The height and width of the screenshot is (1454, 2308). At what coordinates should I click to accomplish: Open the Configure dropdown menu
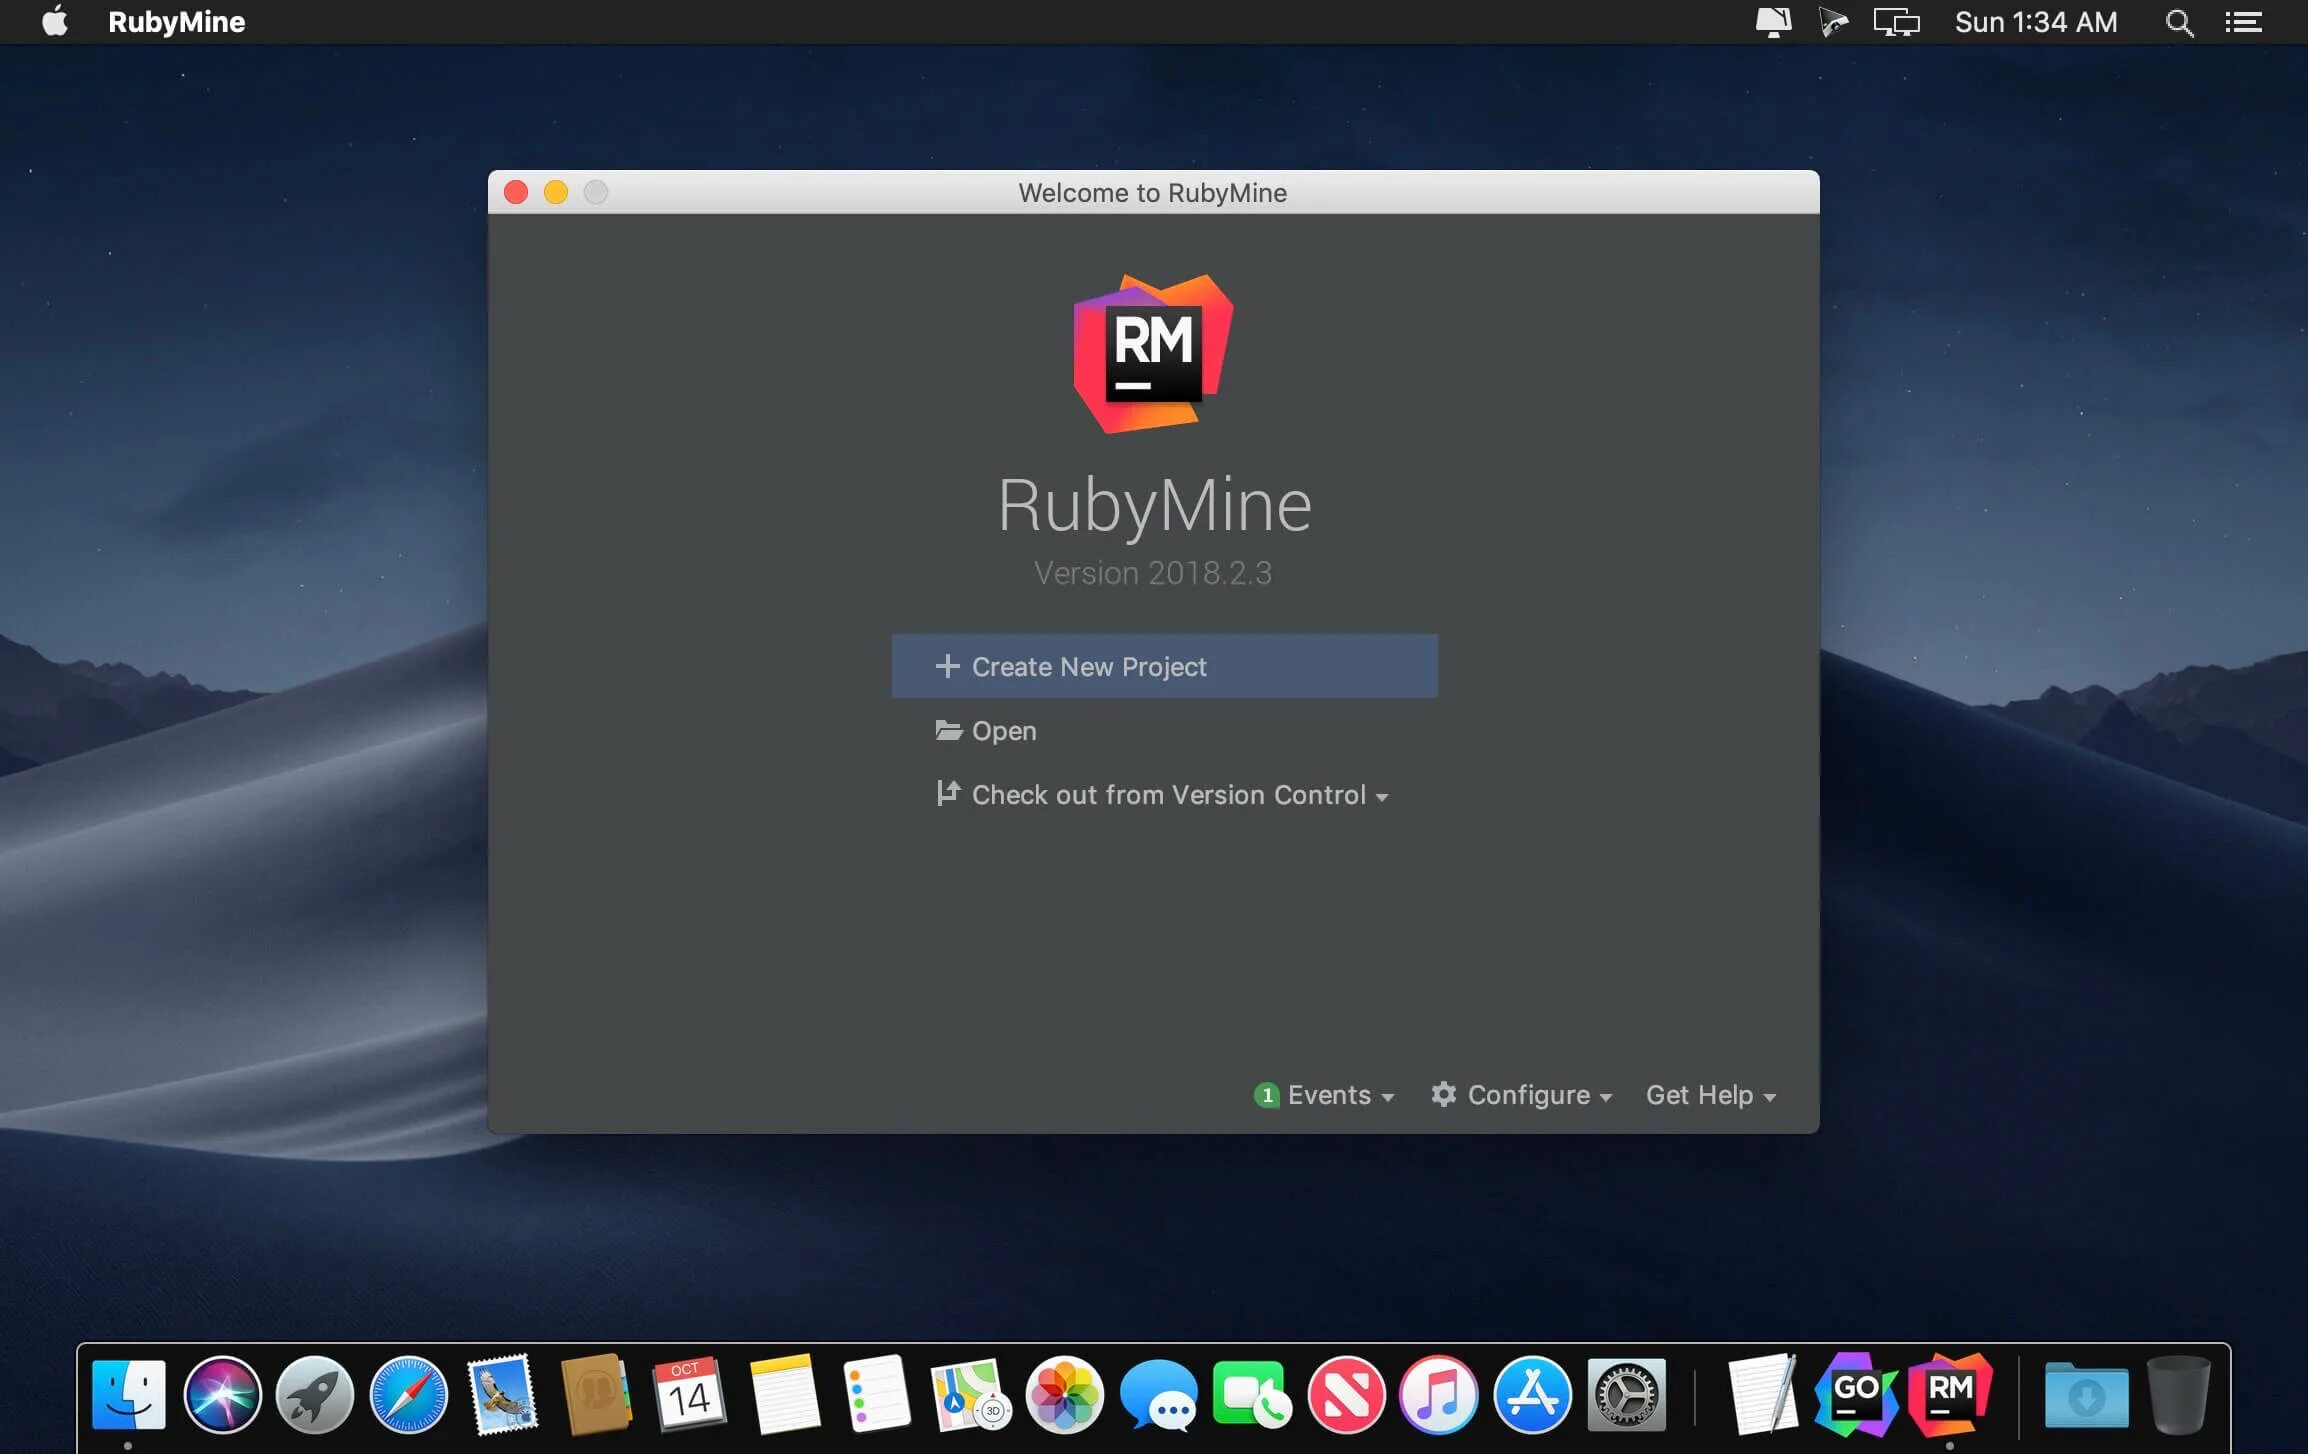tap(1523, 1095)
